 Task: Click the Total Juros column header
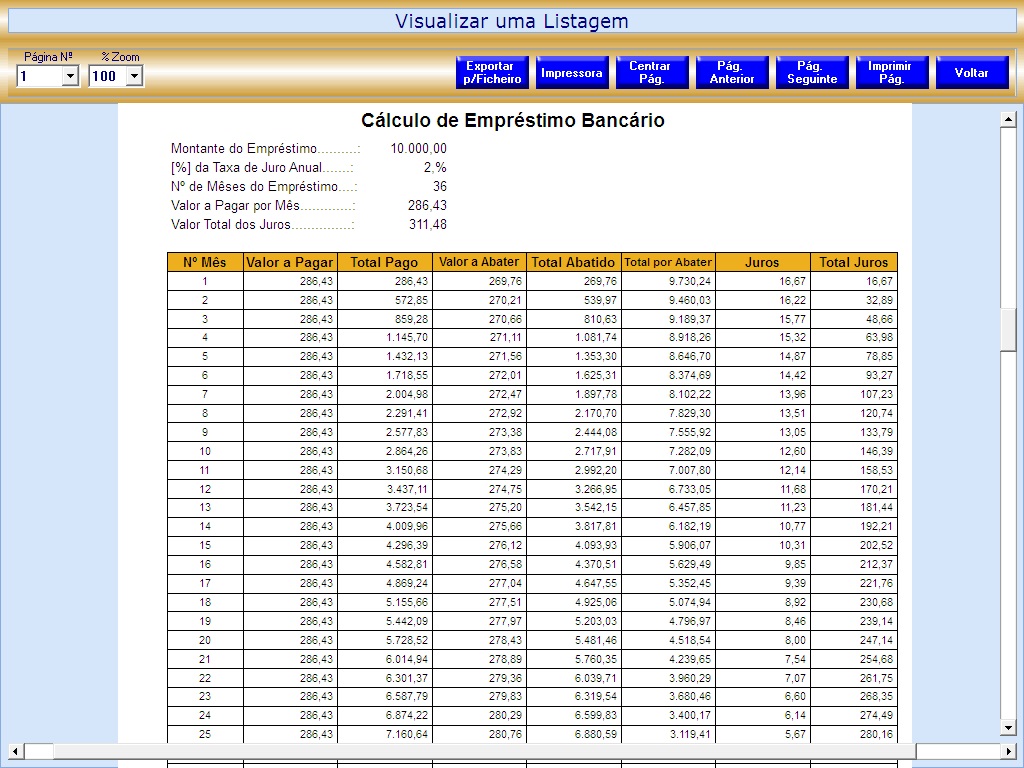[854, 262]
